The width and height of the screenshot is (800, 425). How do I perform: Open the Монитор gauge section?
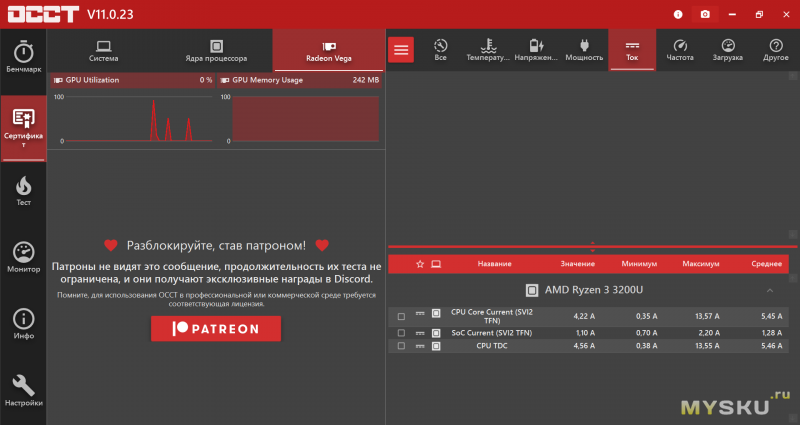[23, 258]
